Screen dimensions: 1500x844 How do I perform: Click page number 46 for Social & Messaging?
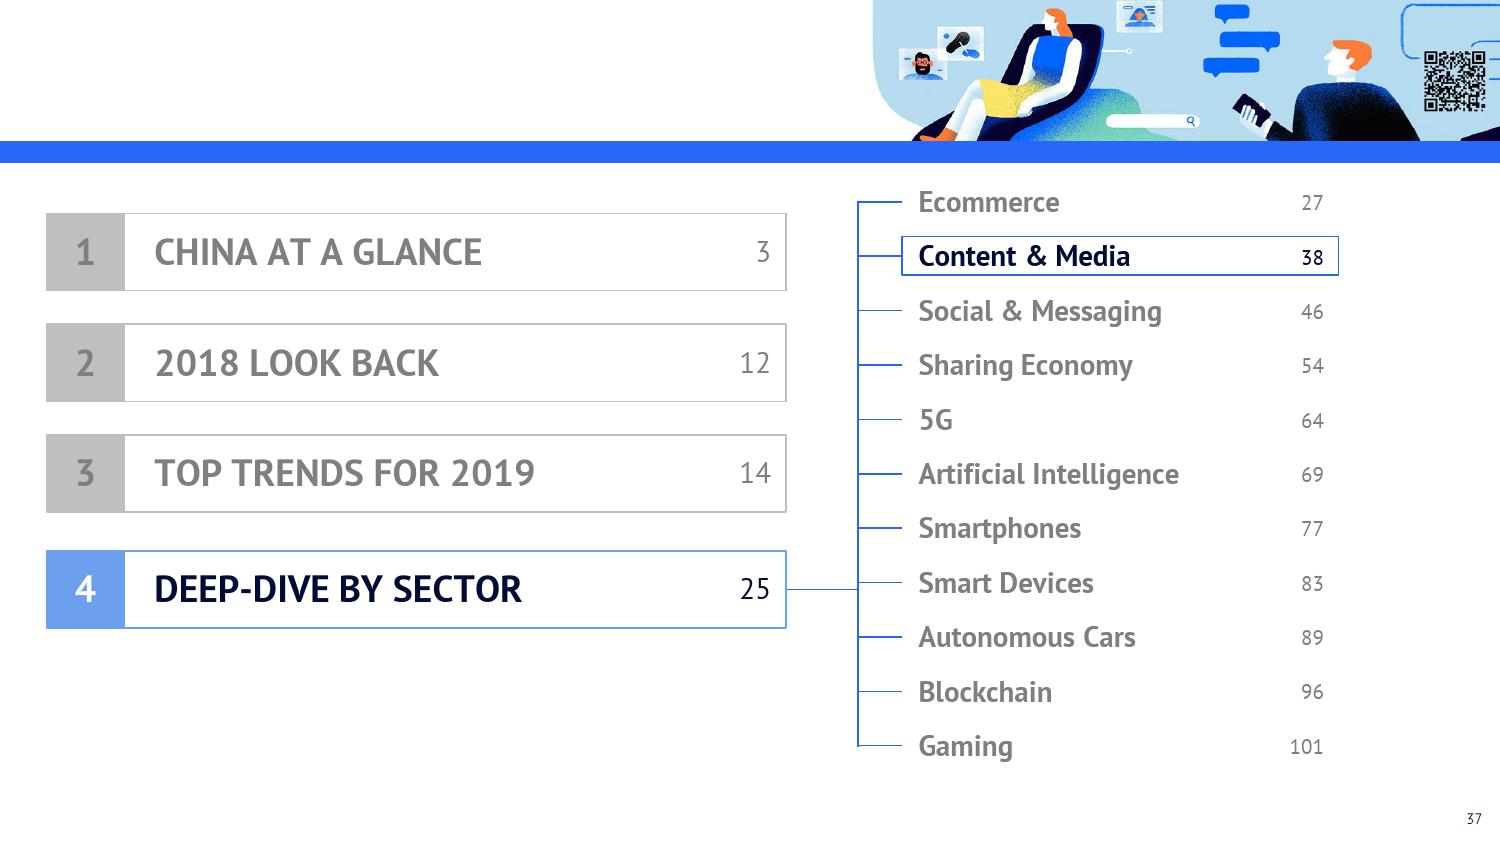pyautogui.click(x=1312, y=312)
